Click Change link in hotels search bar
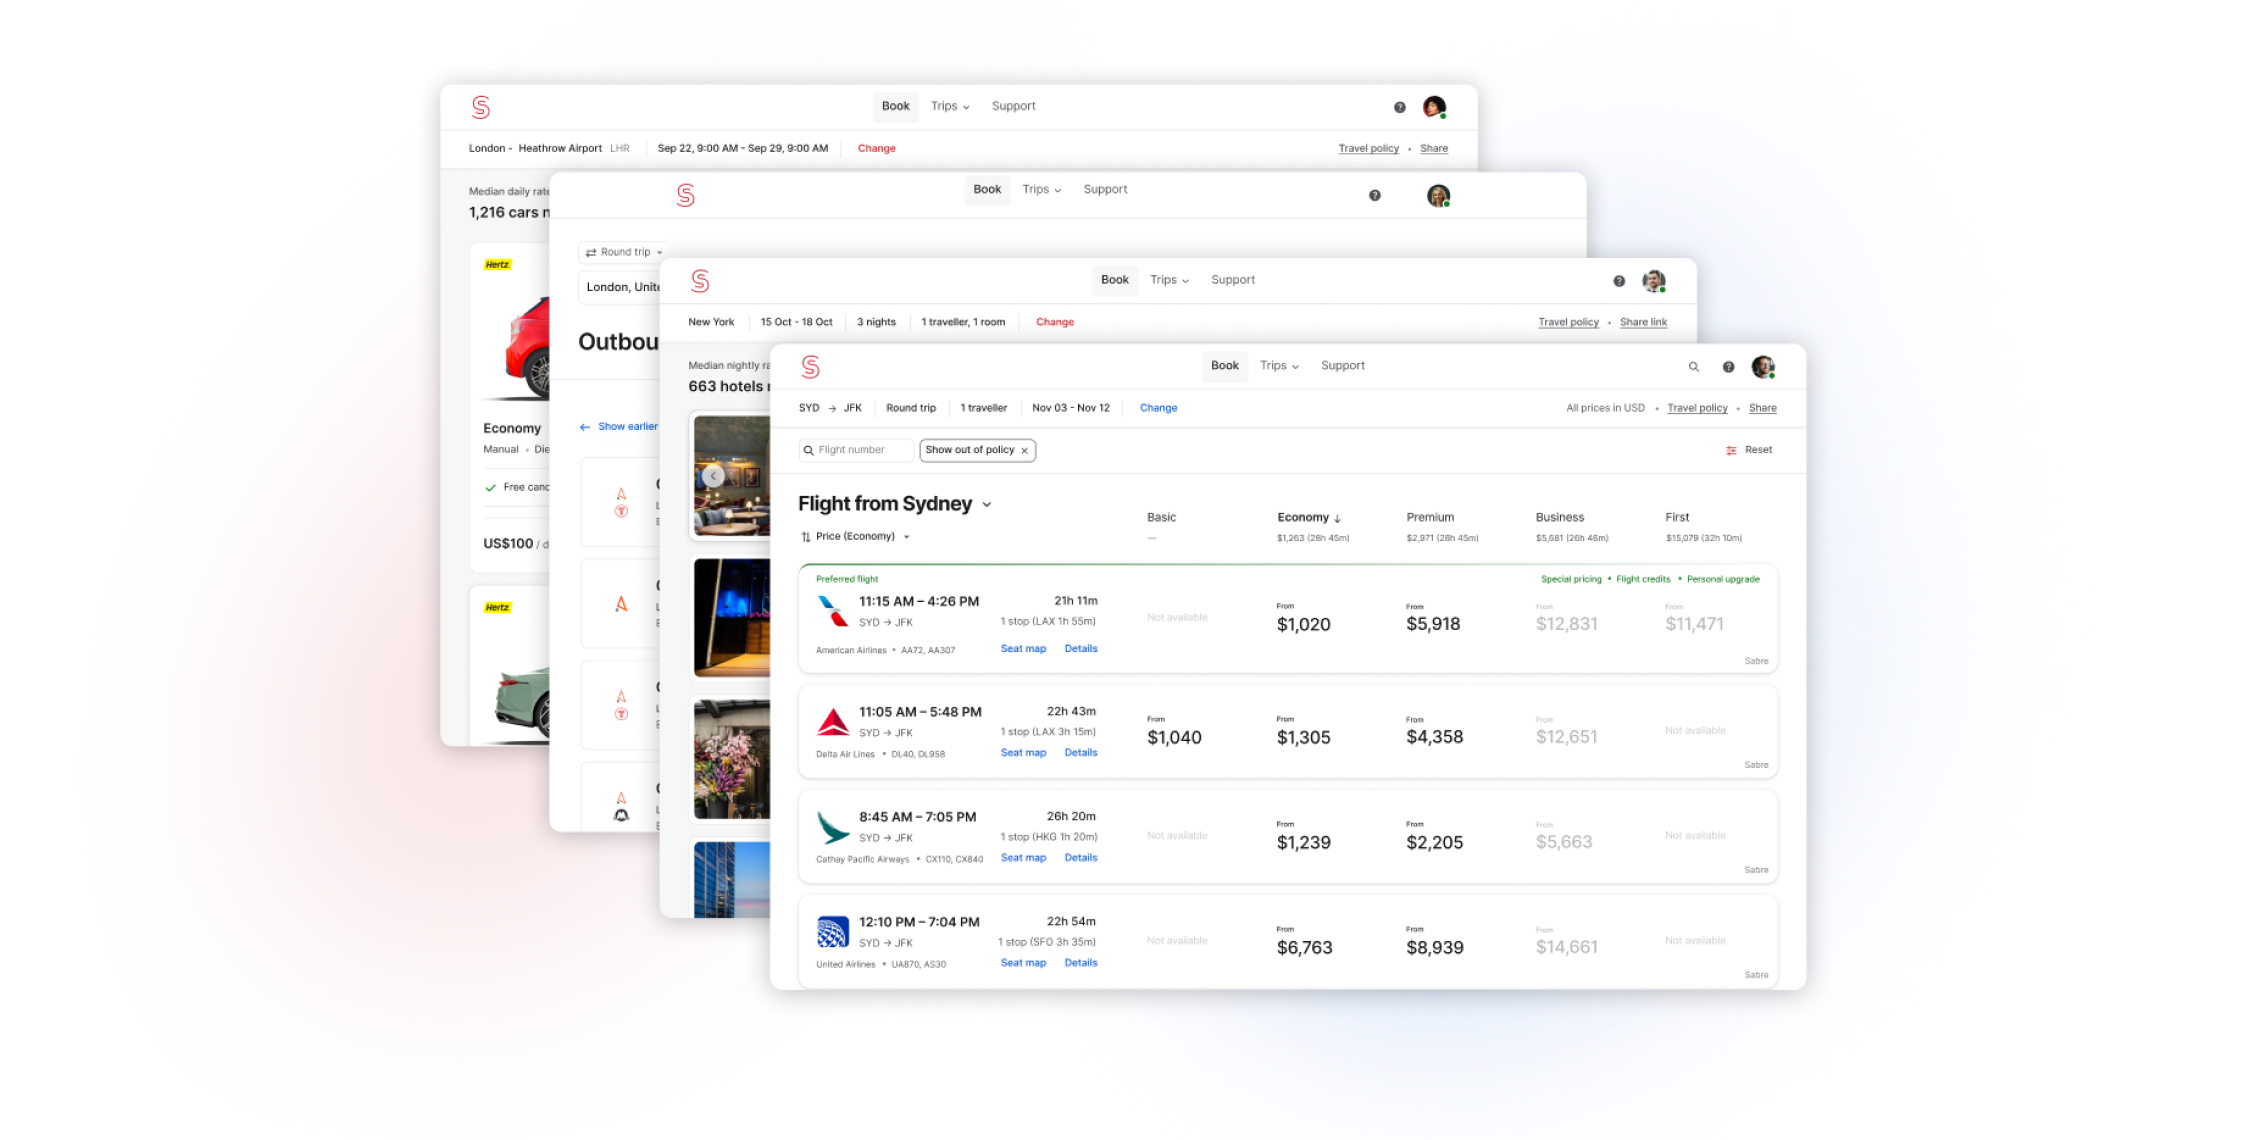Viewport: 2250px width, 1140px height. coord(1055,322)
